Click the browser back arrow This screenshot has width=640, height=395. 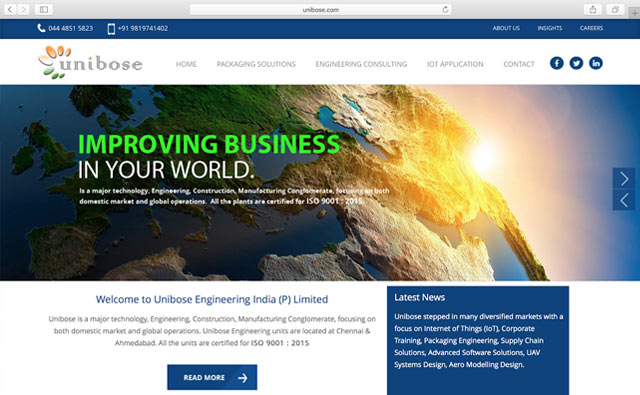point(10,9)
